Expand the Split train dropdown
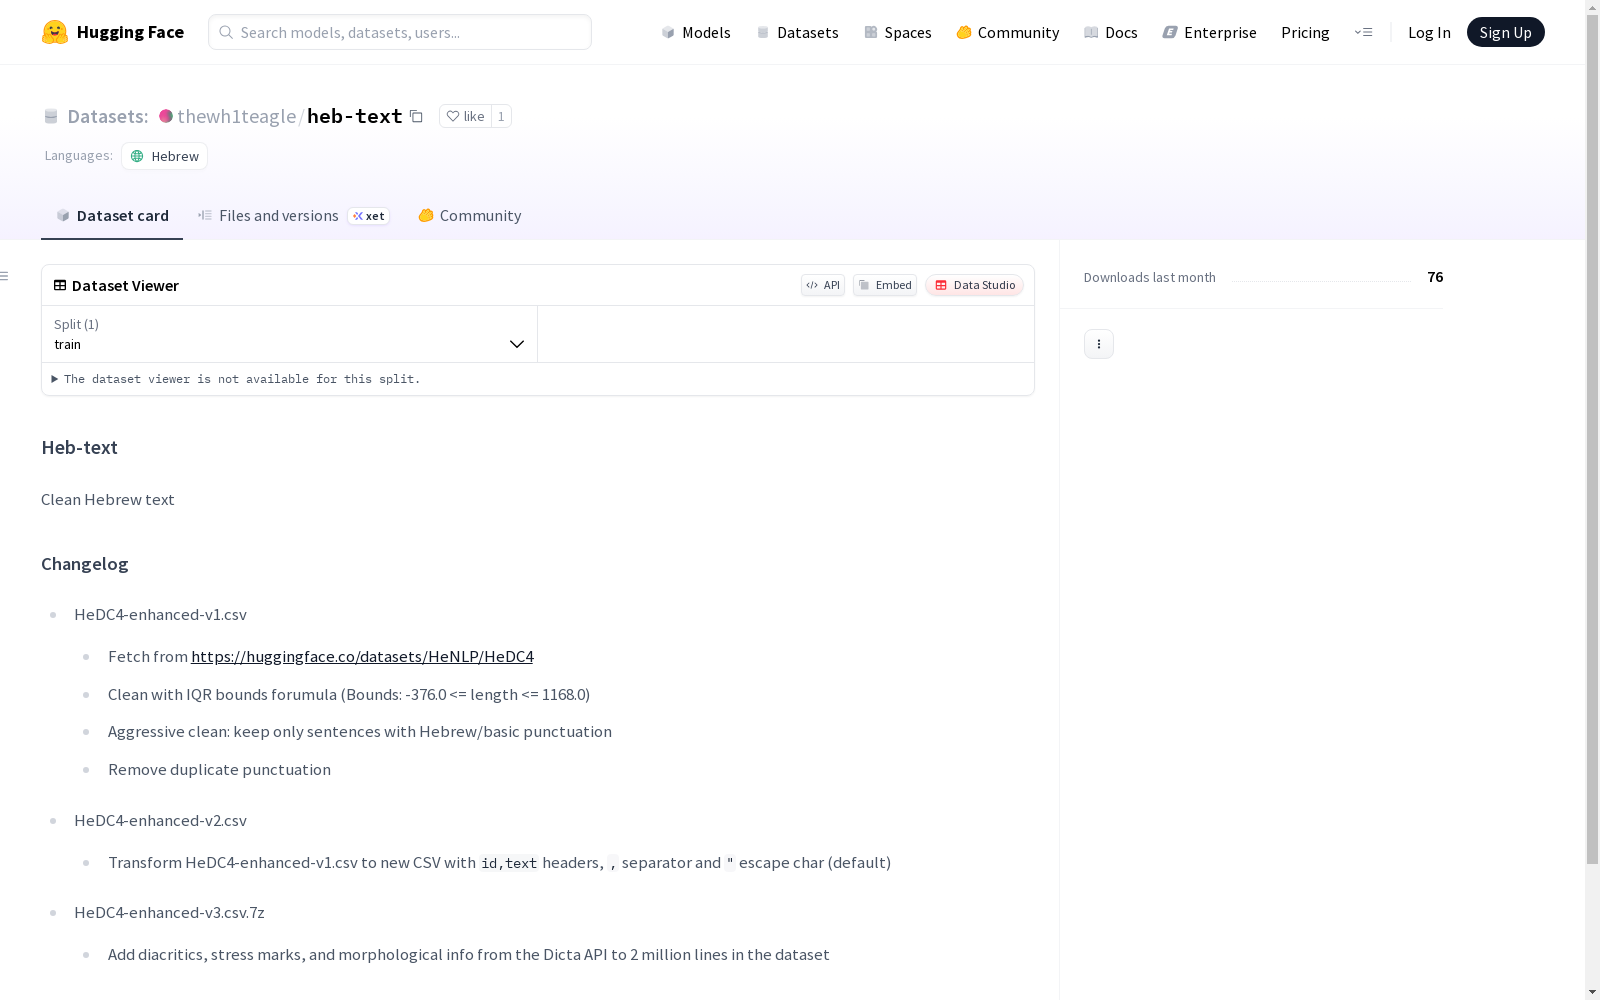Viewport: 1600px width, 1000px height. (x=289, y=334)
